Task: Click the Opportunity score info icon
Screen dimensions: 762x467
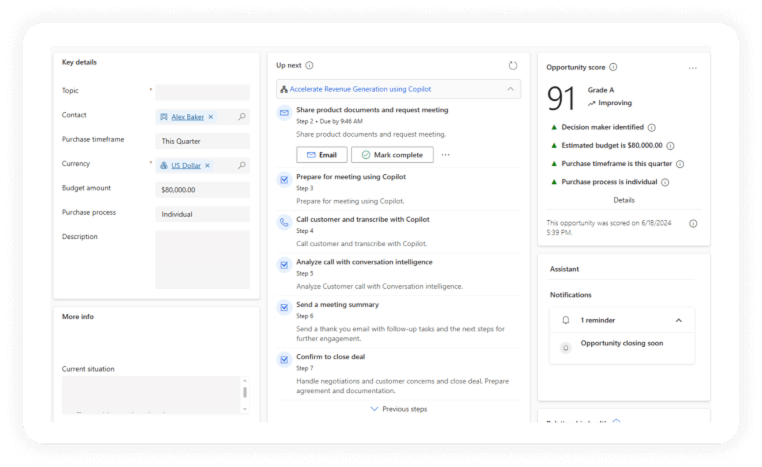Action: 613,67
